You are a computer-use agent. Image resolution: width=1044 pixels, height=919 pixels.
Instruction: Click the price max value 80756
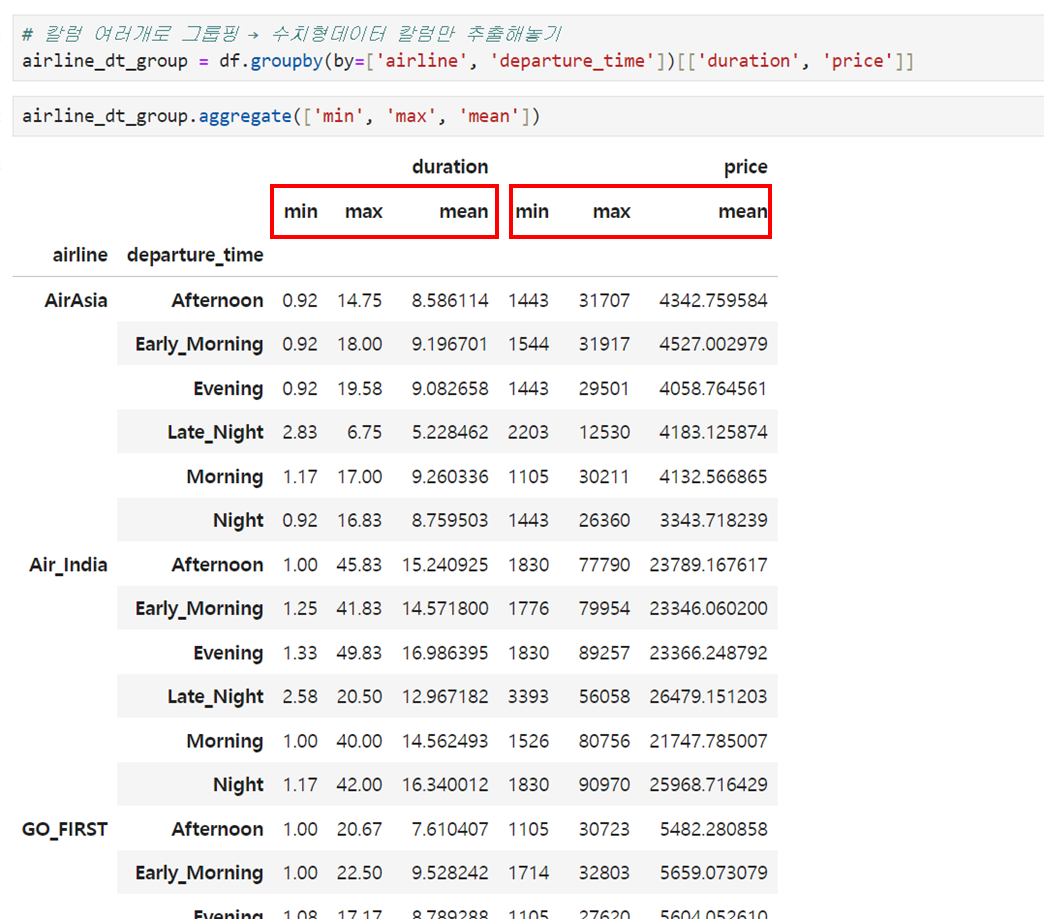pos(604,741)
